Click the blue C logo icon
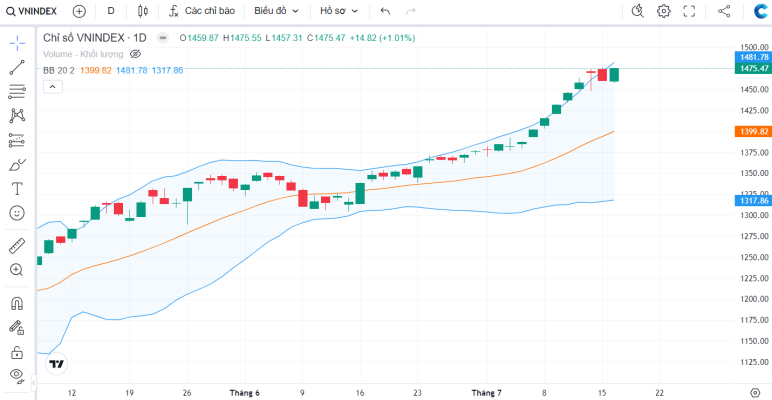The width and height of the screenshot is (772, 400). point(761,11)
